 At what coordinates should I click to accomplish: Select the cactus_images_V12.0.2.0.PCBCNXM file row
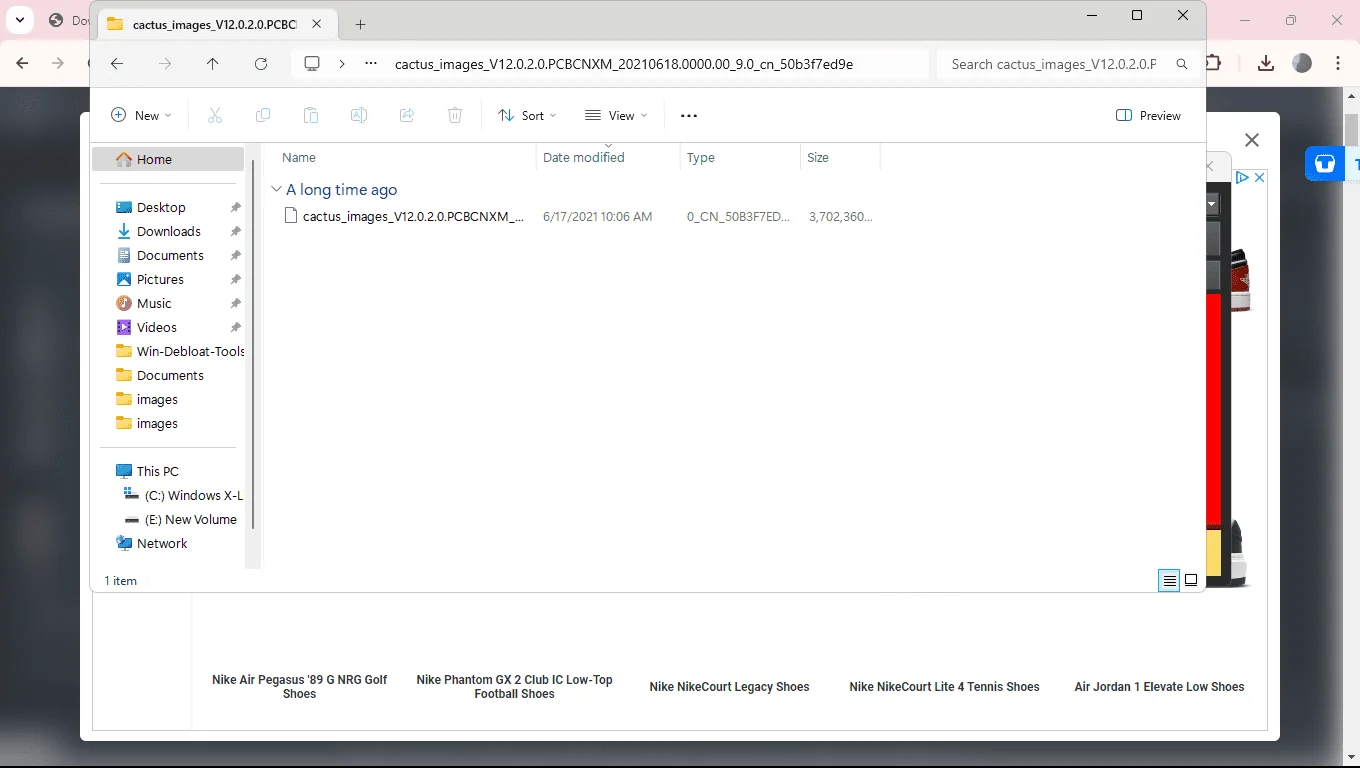point(577,216)
